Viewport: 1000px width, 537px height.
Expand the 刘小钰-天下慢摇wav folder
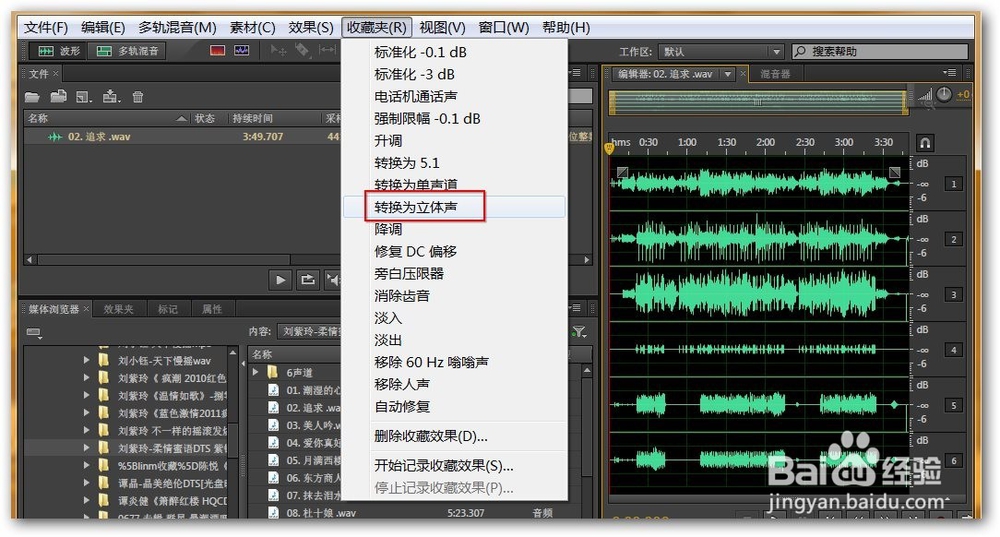[x=86, y=360]
